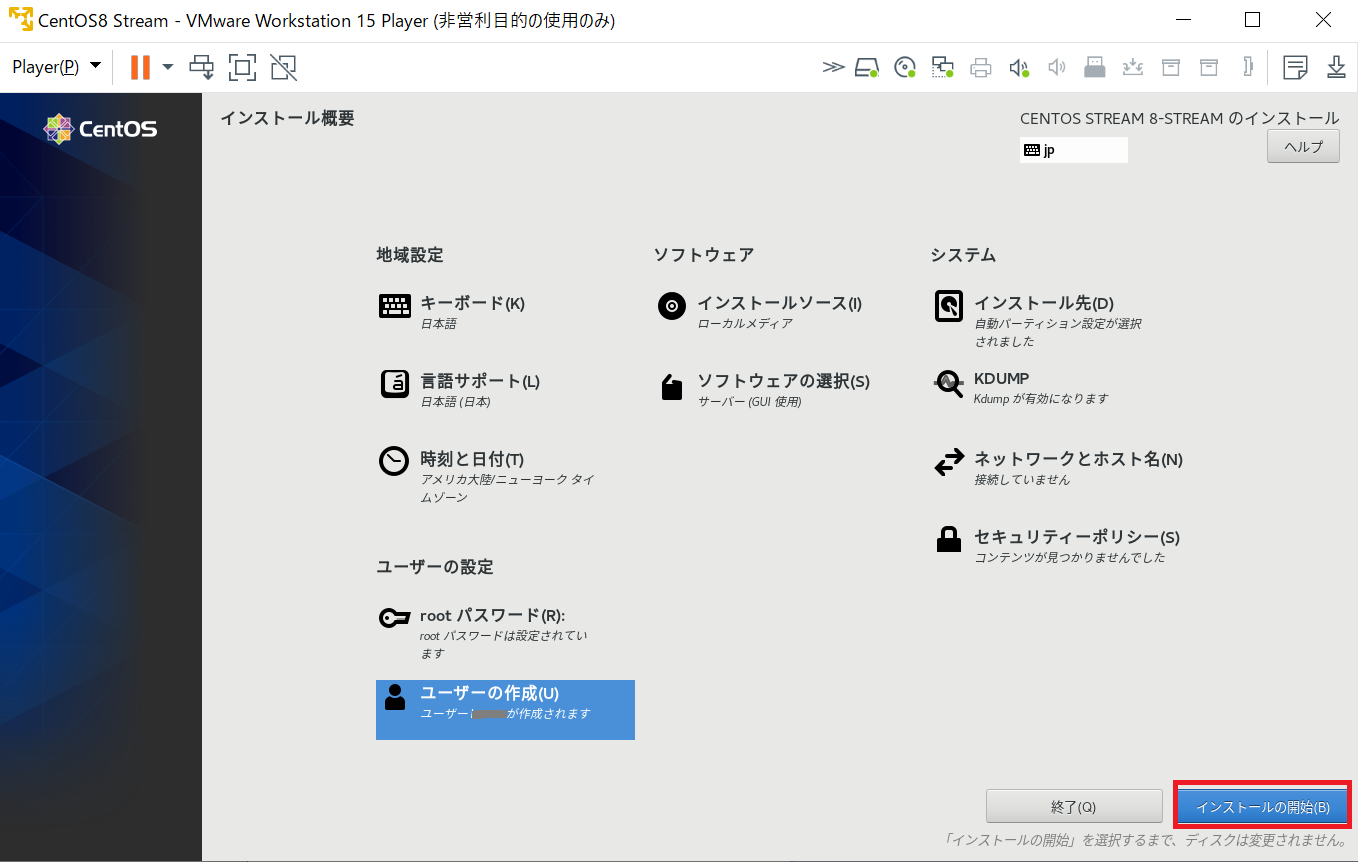This screenshot has width=1358, height=862.
Task: Open Installation Destination (インストール先)
Action: click(x=1038, y=320)
